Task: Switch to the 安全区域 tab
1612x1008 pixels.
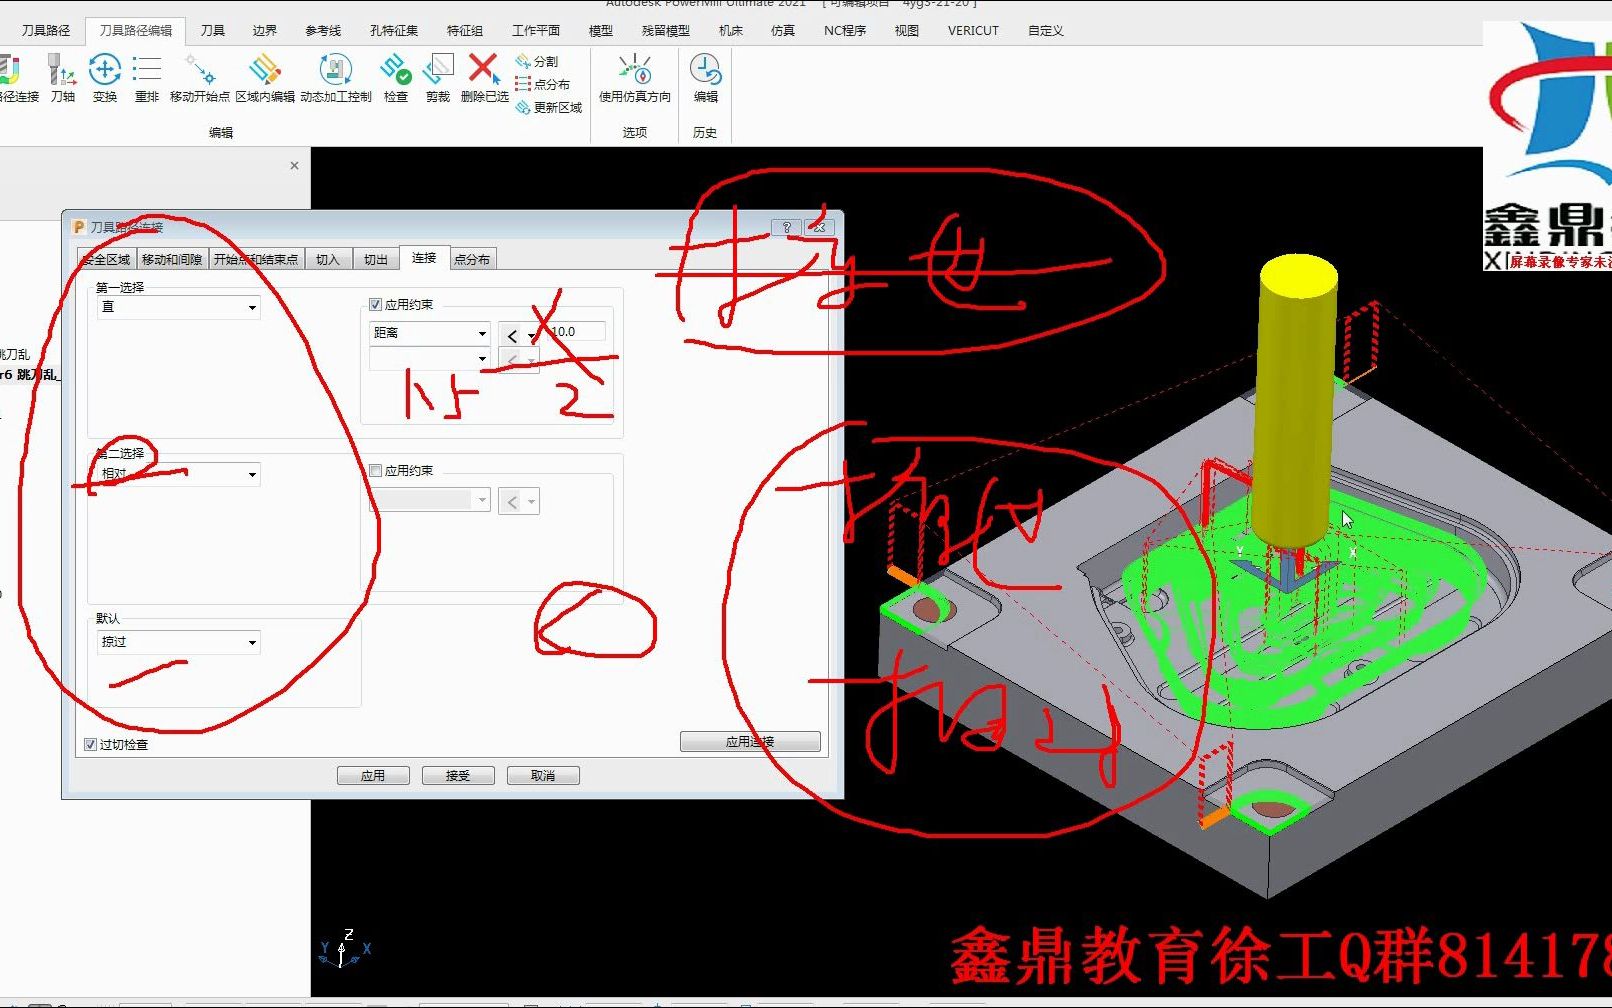Action: point(106,259)
